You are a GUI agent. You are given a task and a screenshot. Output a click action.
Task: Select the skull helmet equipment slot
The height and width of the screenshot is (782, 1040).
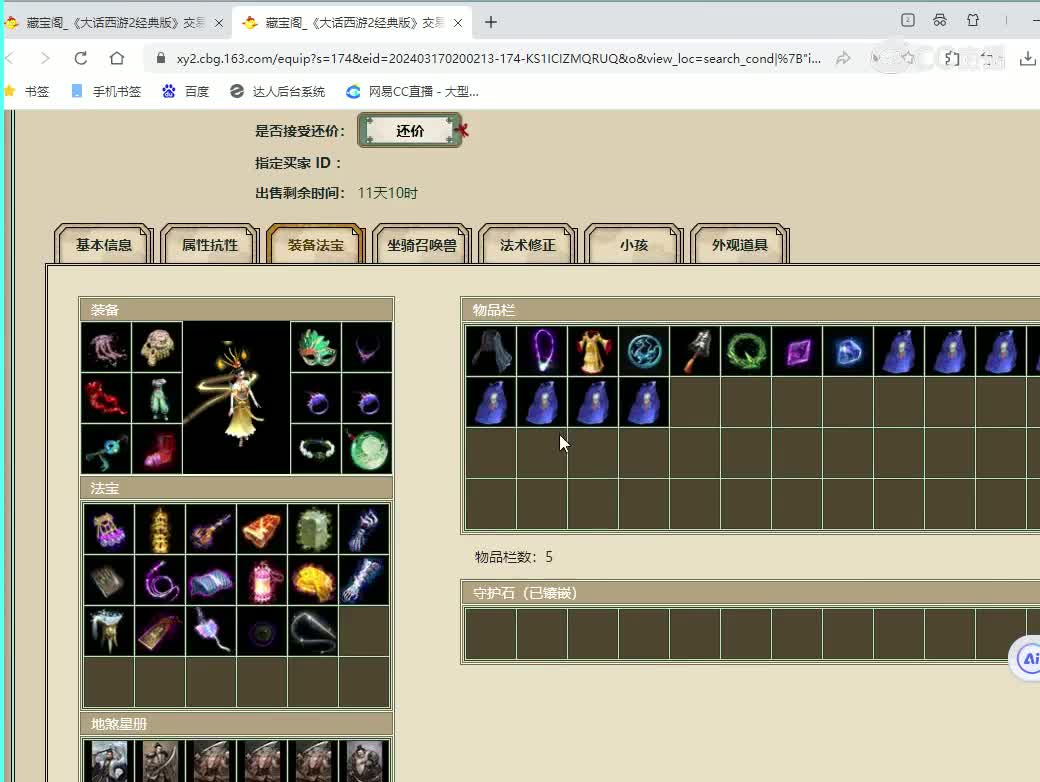157,347
